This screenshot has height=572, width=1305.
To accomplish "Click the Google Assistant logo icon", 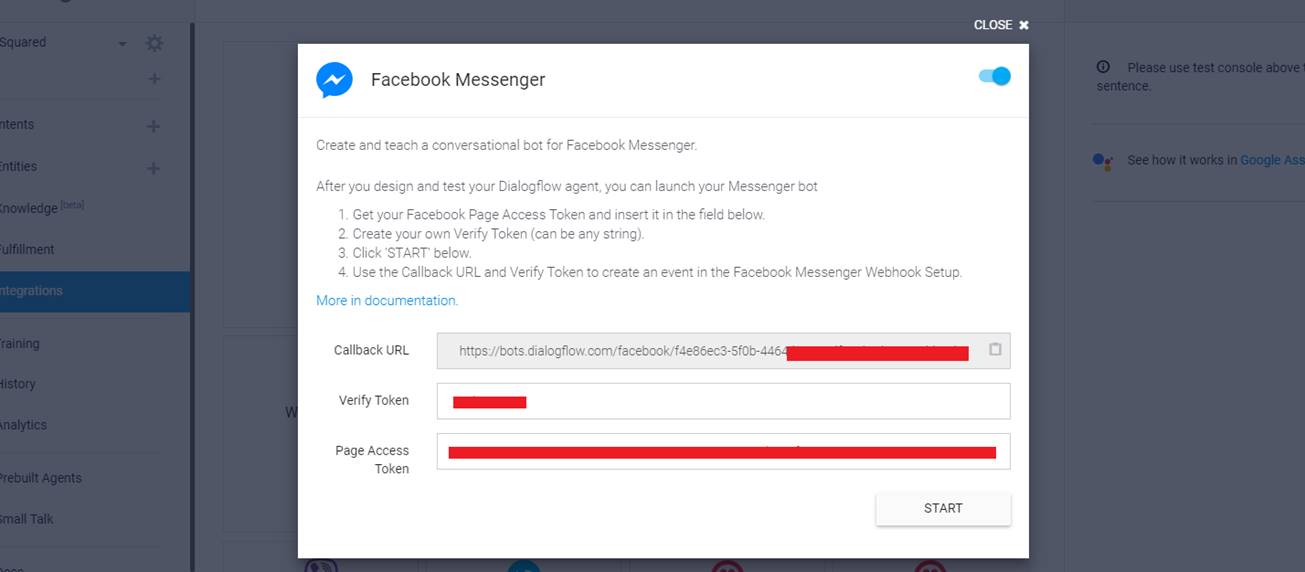I will point(1103,161).
